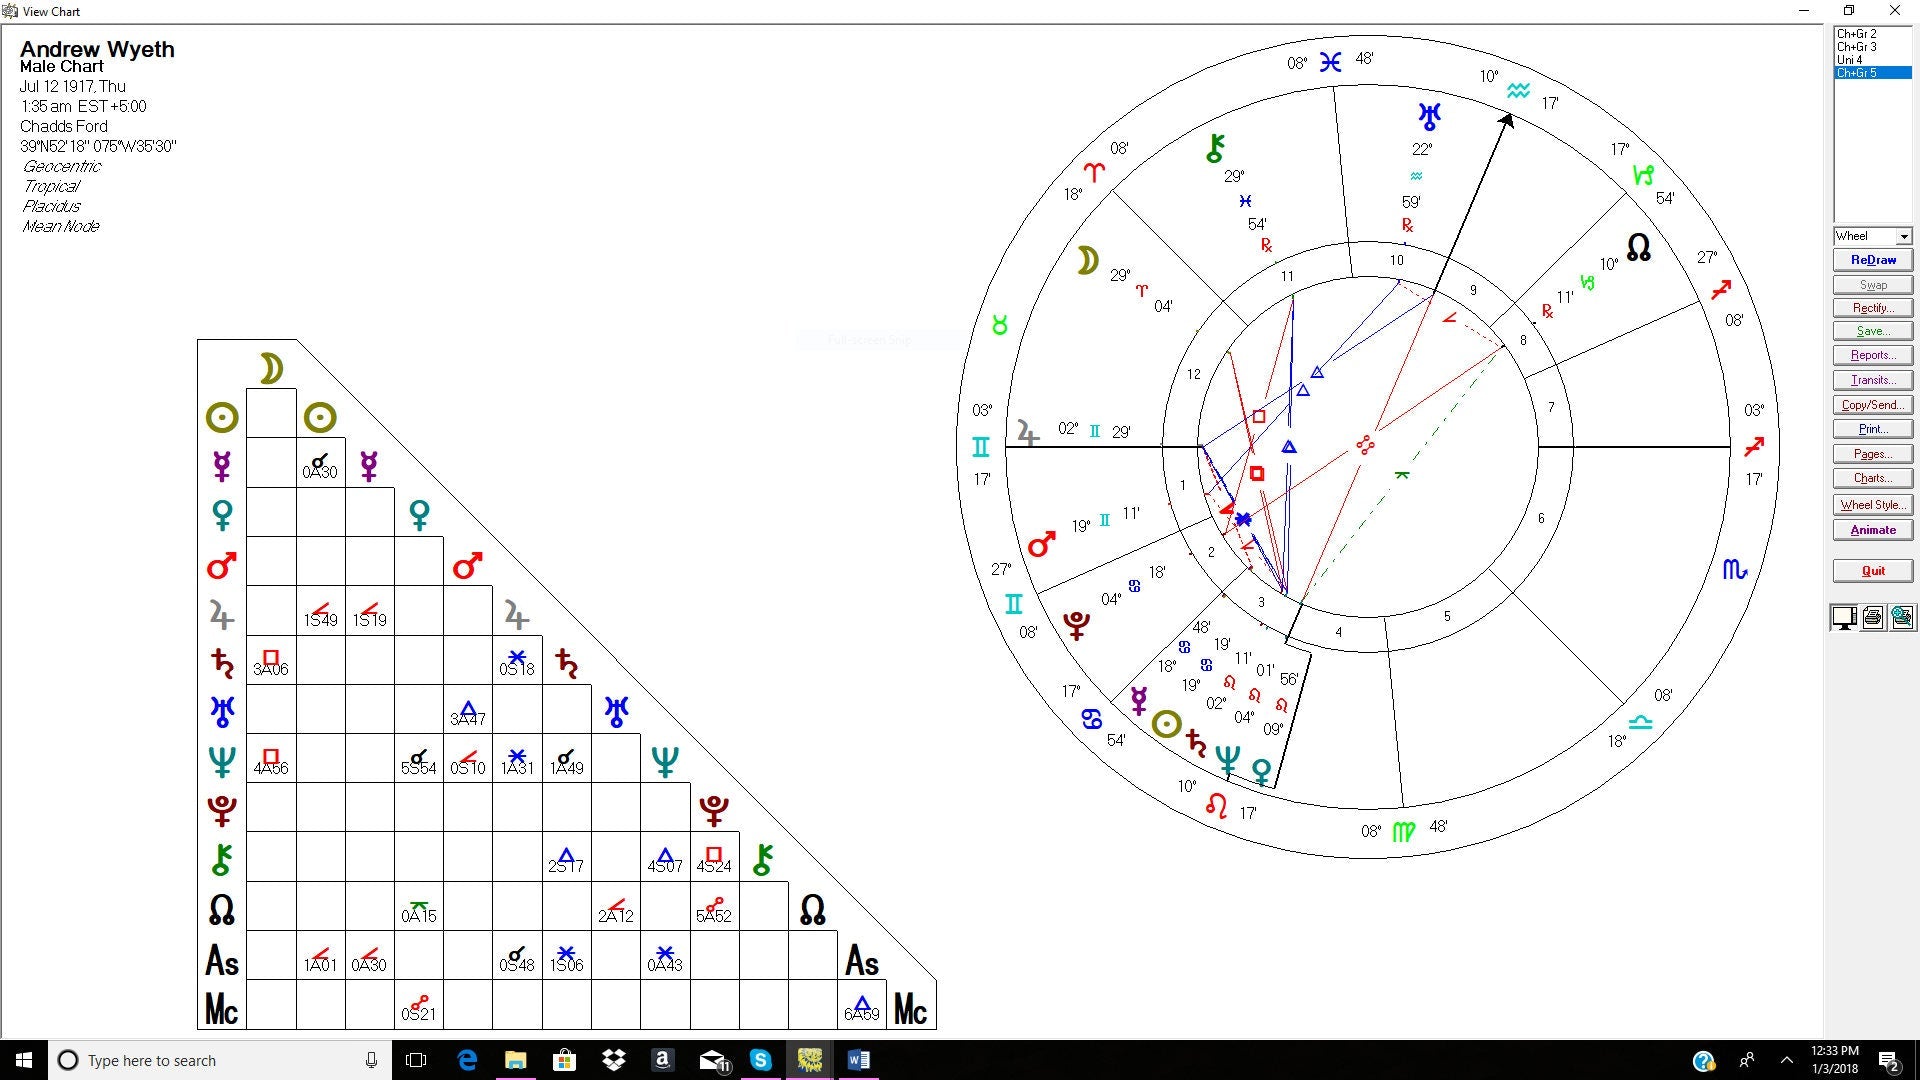This screenshot has width=1920, height=1080.
Task: Click the Moon glyph in the aspect grid
Action: point(271,368)
